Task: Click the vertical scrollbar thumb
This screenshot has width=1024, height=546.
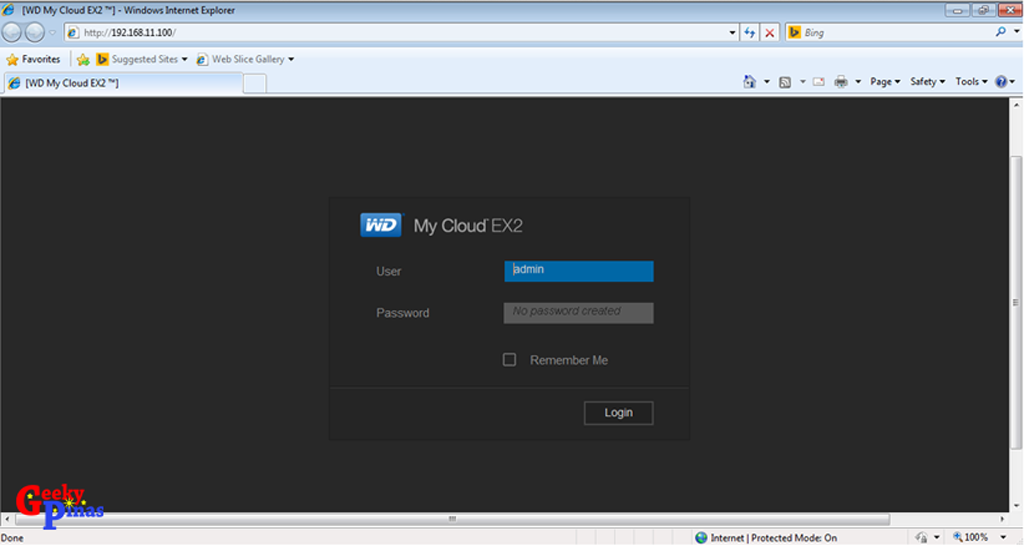Action: coord(1016,302)
